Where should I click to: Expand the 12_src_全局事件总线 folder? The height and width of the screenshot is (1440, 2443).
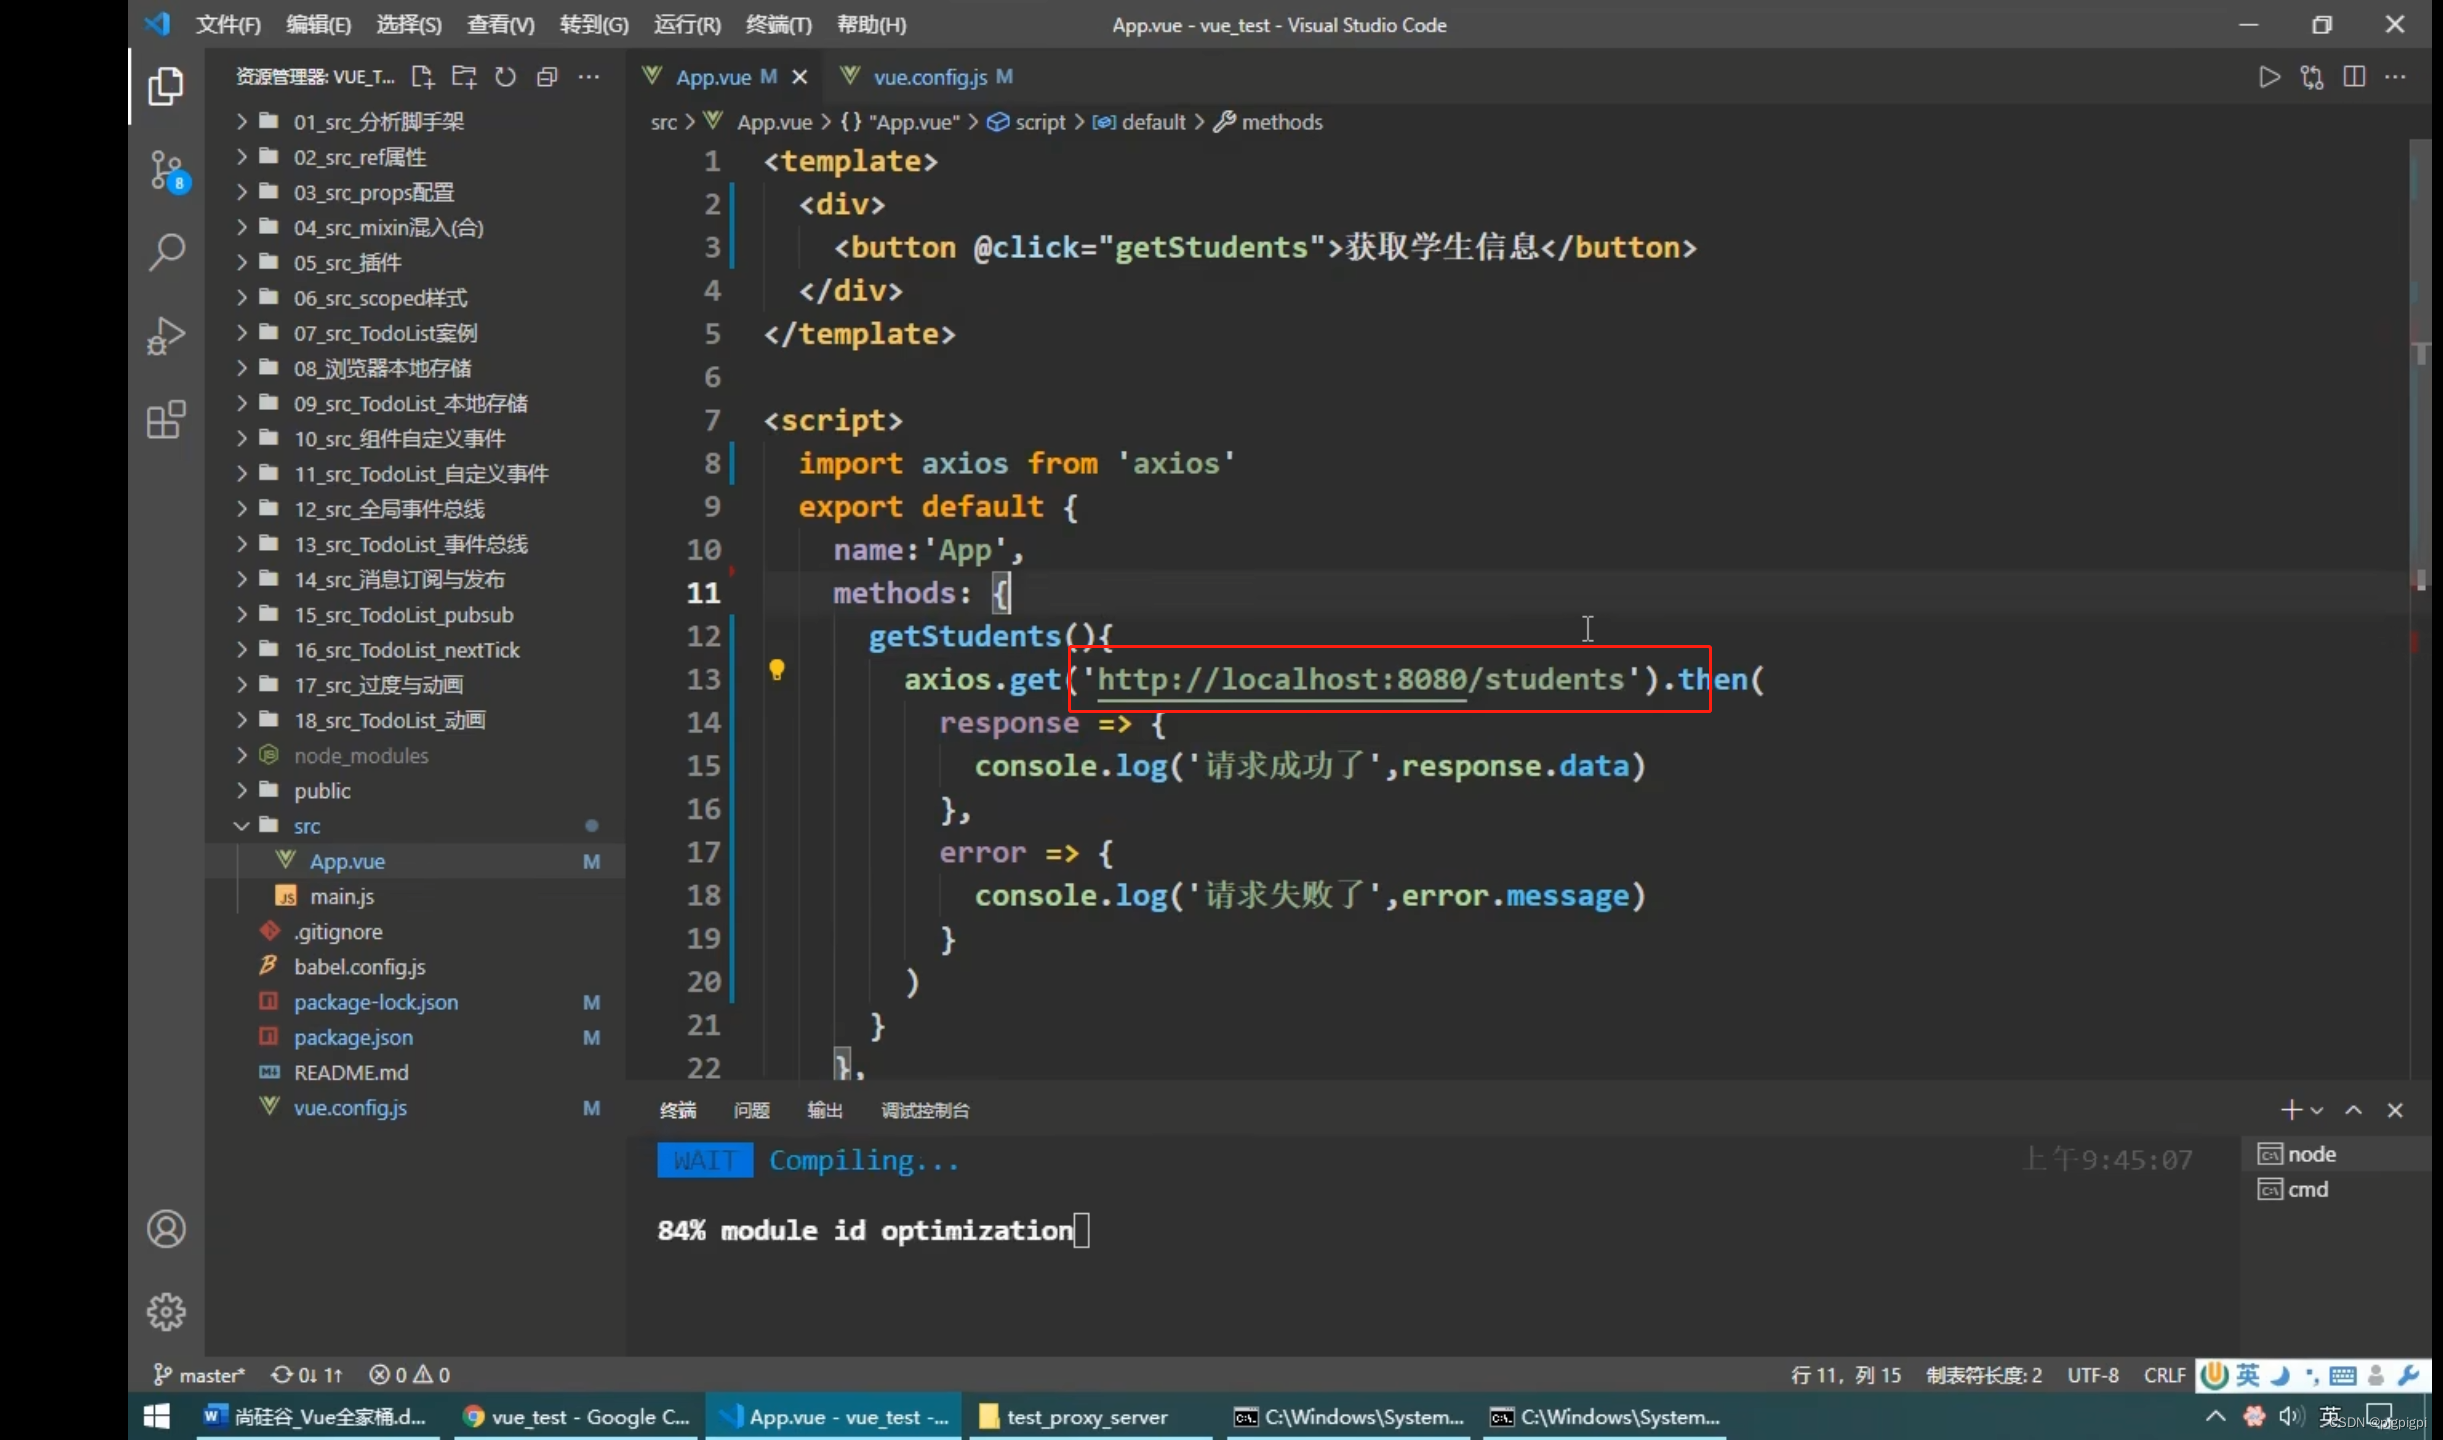pos(416,509)
